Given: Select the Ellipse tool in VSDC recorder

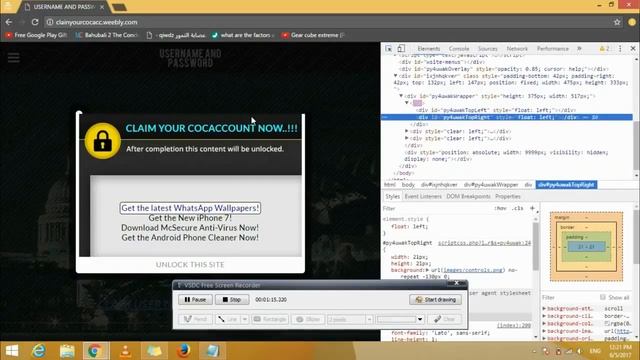Looking at the screenshot, I should point(308,319).
